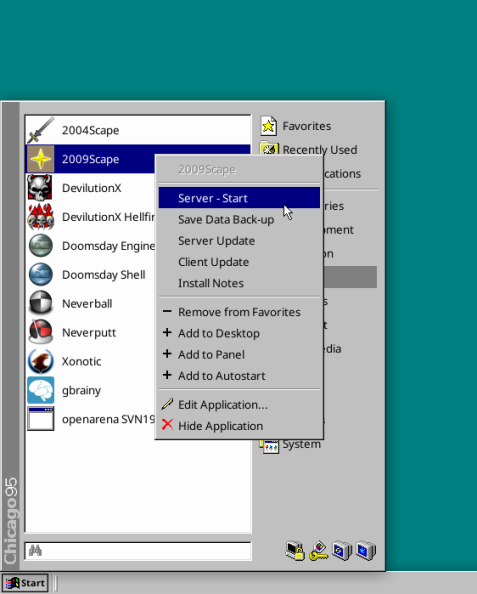Open Install Notes from context menu
The image size is (477, 594).
(x=239, y=283)
